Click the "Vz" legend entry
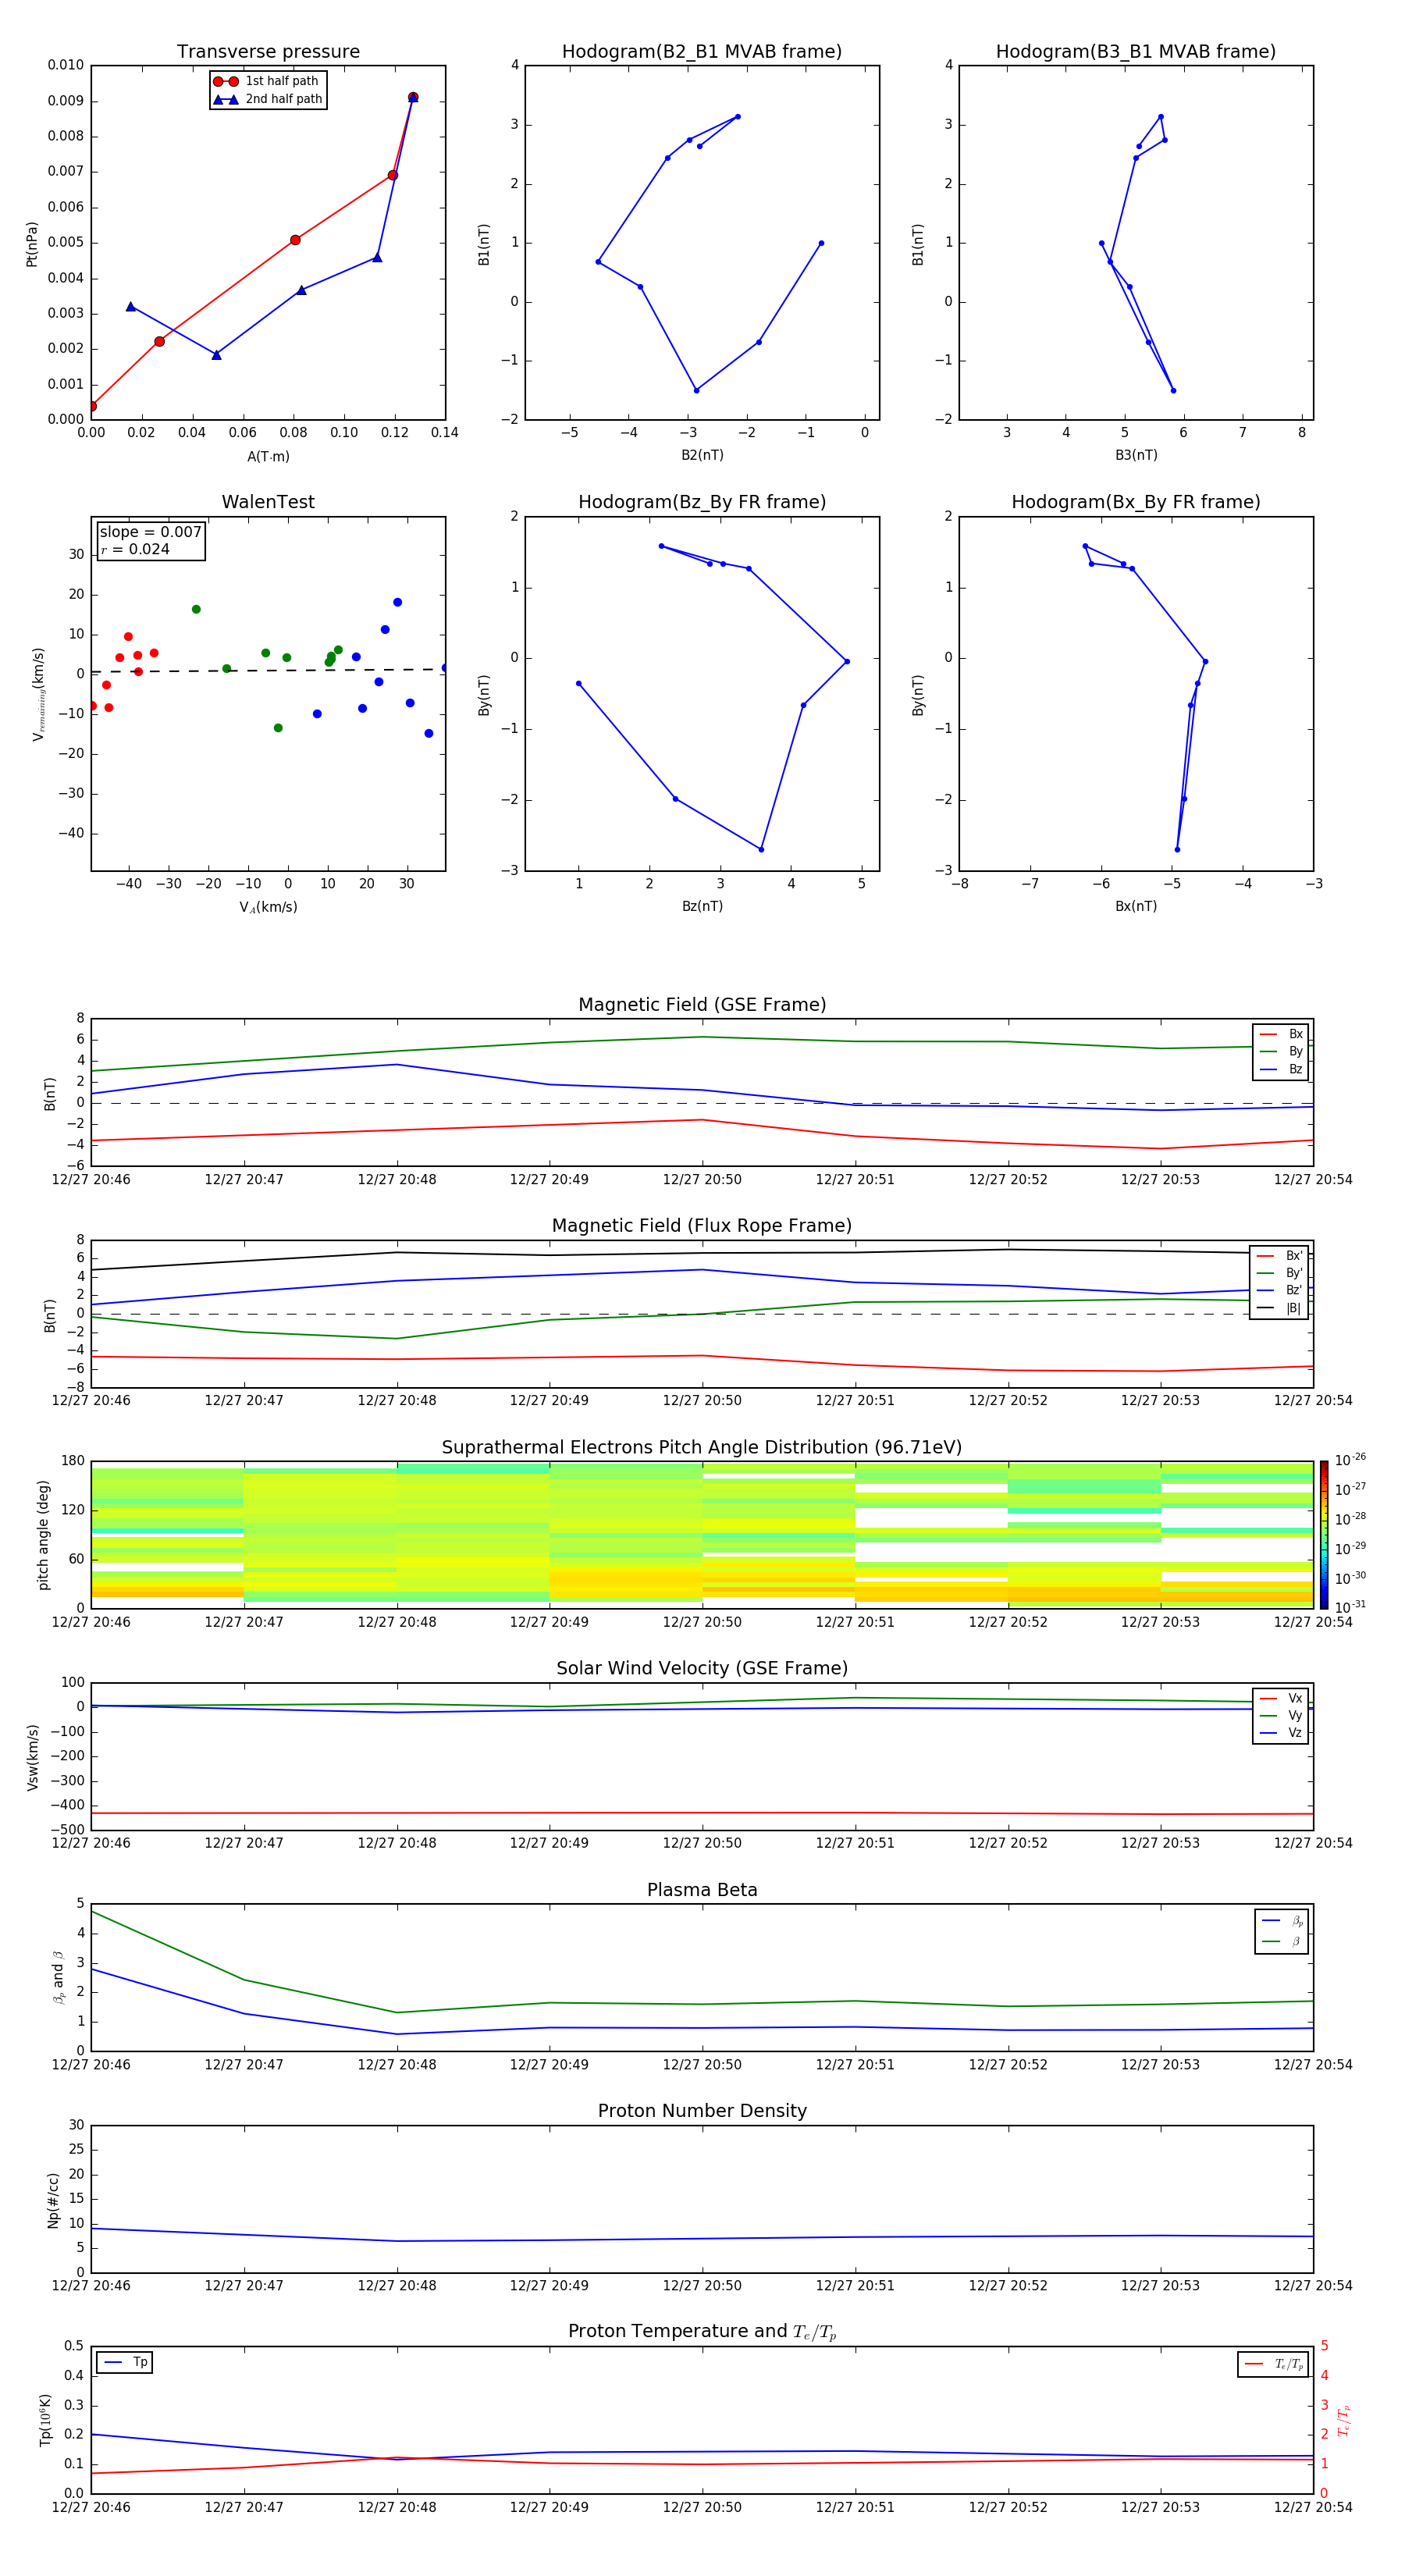The image size is (1405, 2576). (1281, 1733)
